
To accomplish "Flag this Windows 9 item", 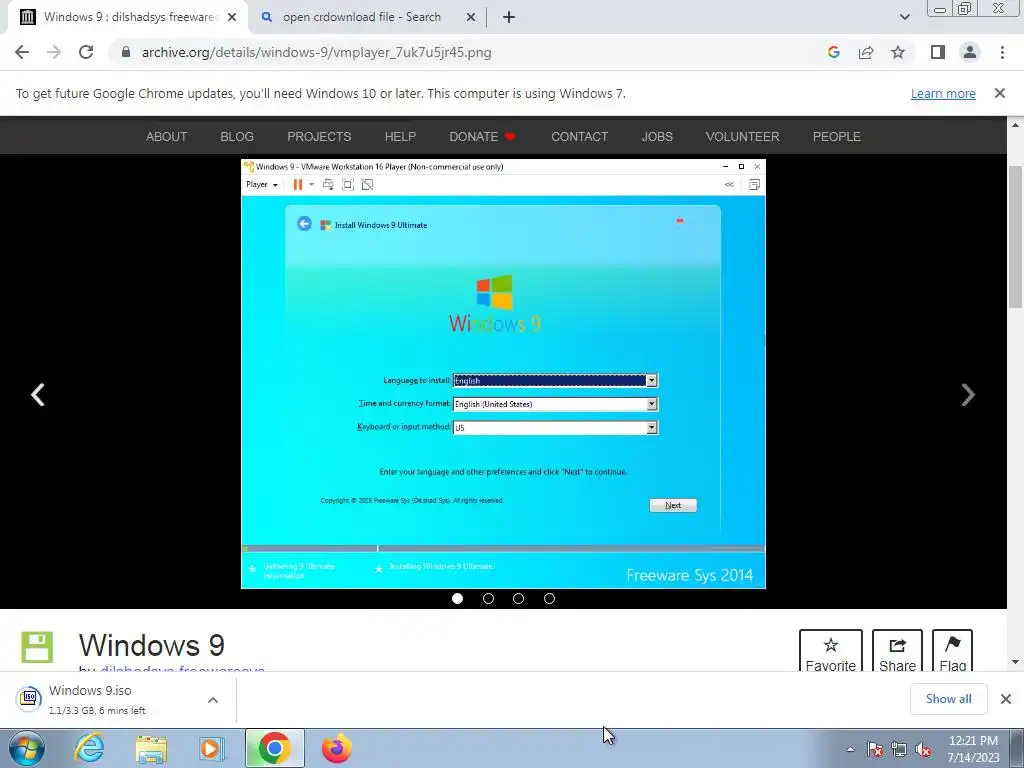I will click(x=952, y=652).
